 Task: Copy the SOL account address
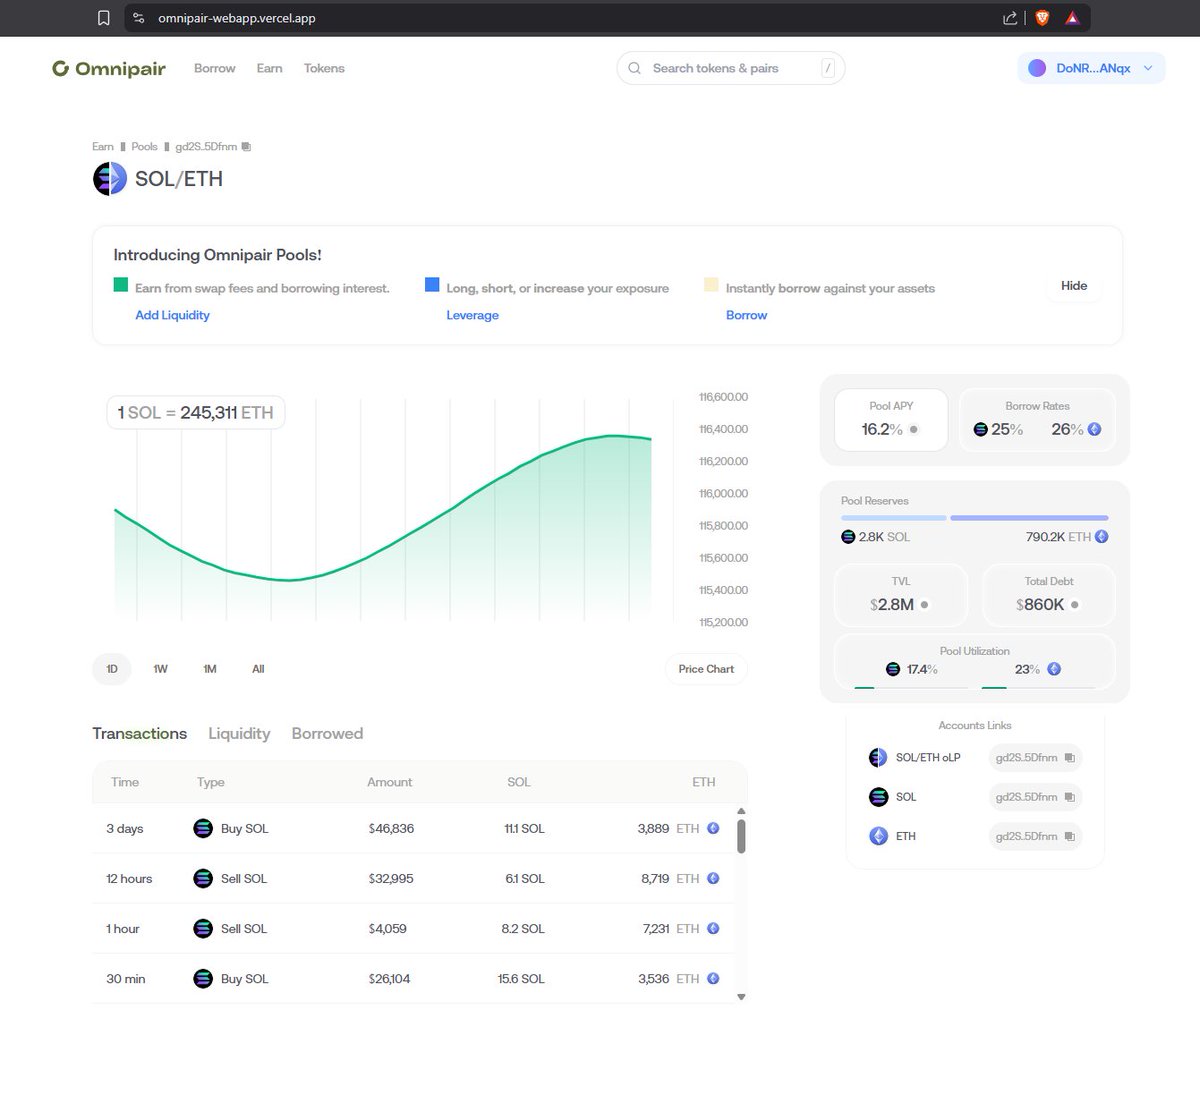[x=1069, y=797]
